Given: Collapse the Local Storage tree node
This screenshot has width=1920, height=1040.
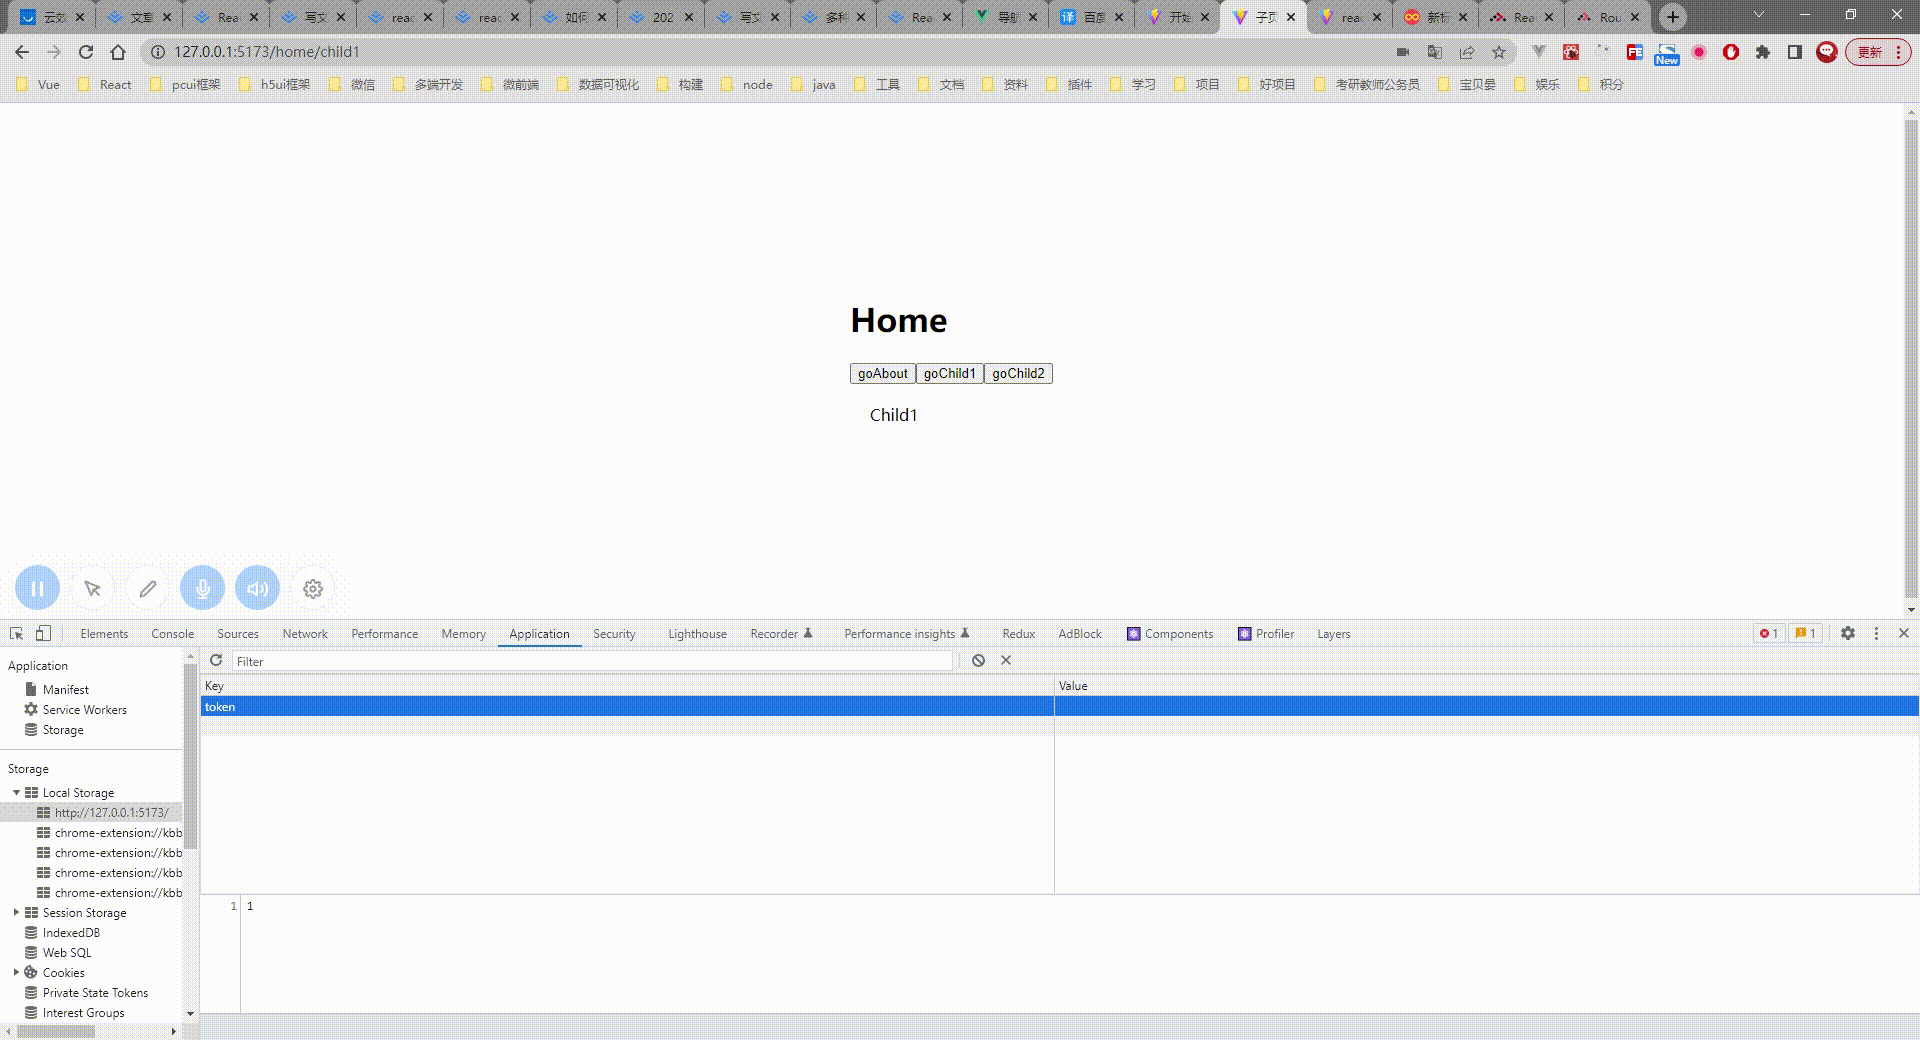Looking at the screenshot, I should click(16, 793).
